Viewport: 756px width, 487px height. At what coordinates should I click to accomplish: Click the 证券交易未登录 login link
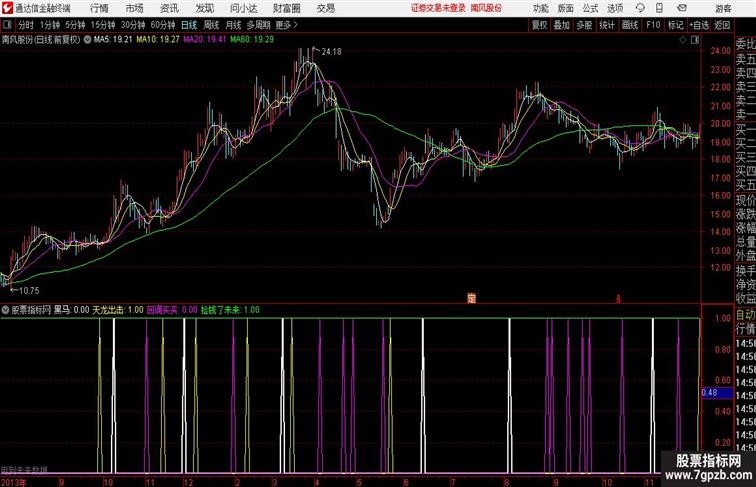click(438, 8)
